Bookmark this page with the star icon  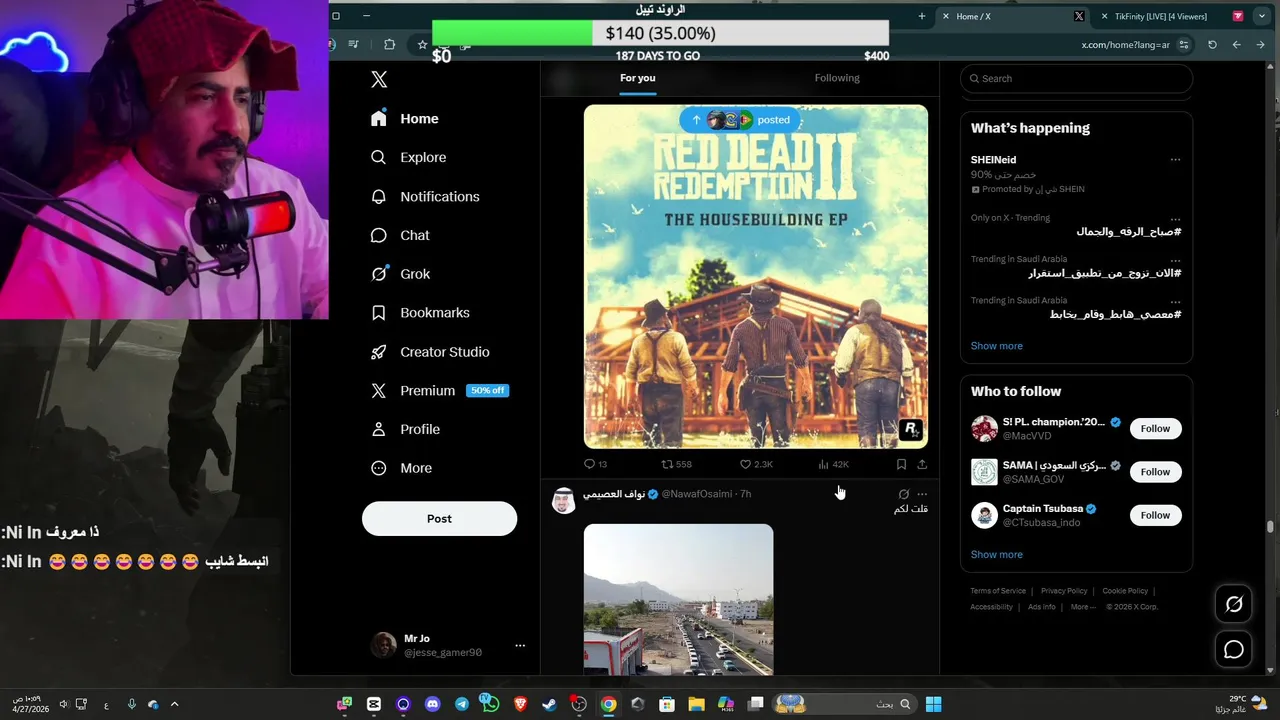(422, 45)
